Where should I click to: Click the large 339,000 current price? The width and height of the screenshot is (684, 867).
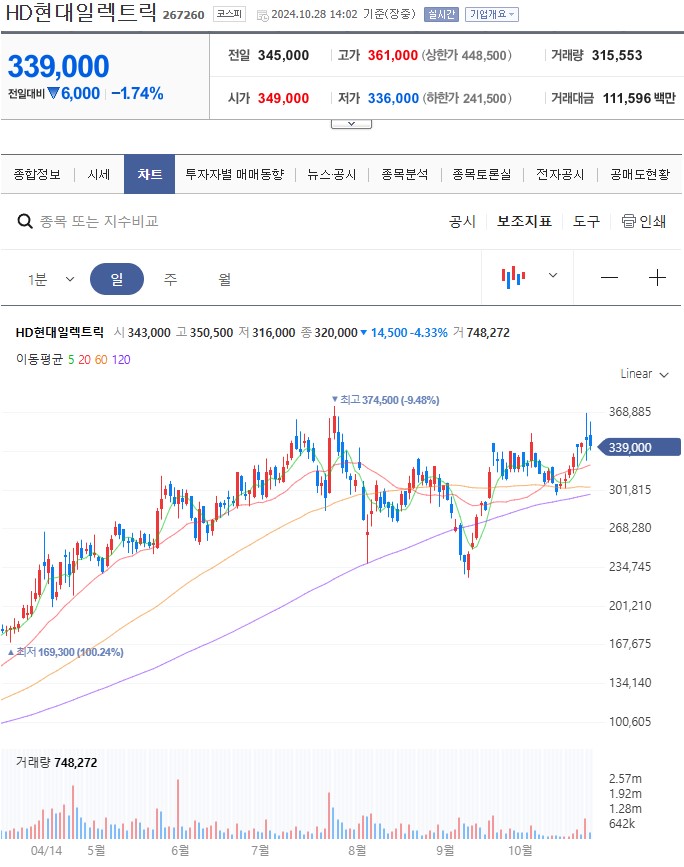point(59,66)
